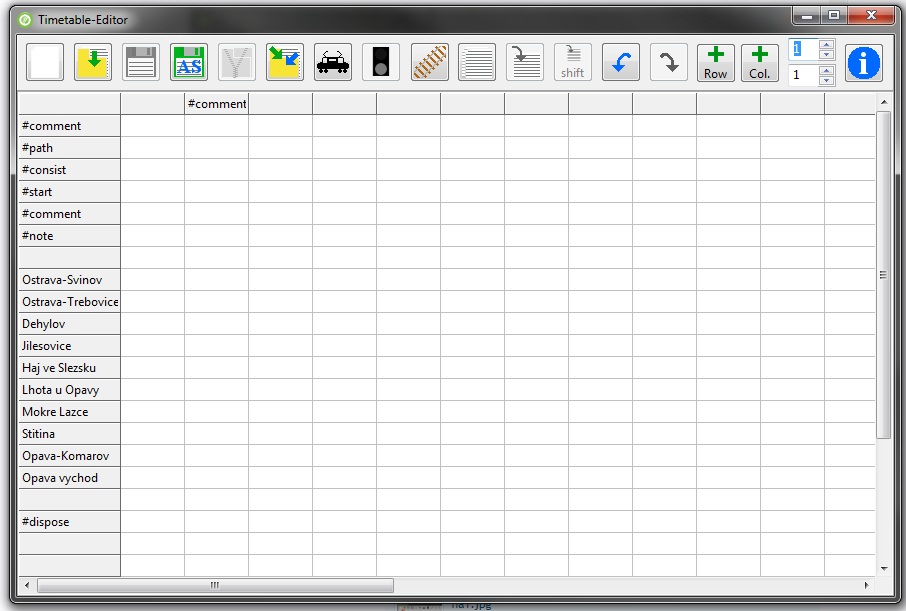Click the redo gray arrow button
Image resolution: width=906 pixels, height=611 pixels.
coord(669,62)
